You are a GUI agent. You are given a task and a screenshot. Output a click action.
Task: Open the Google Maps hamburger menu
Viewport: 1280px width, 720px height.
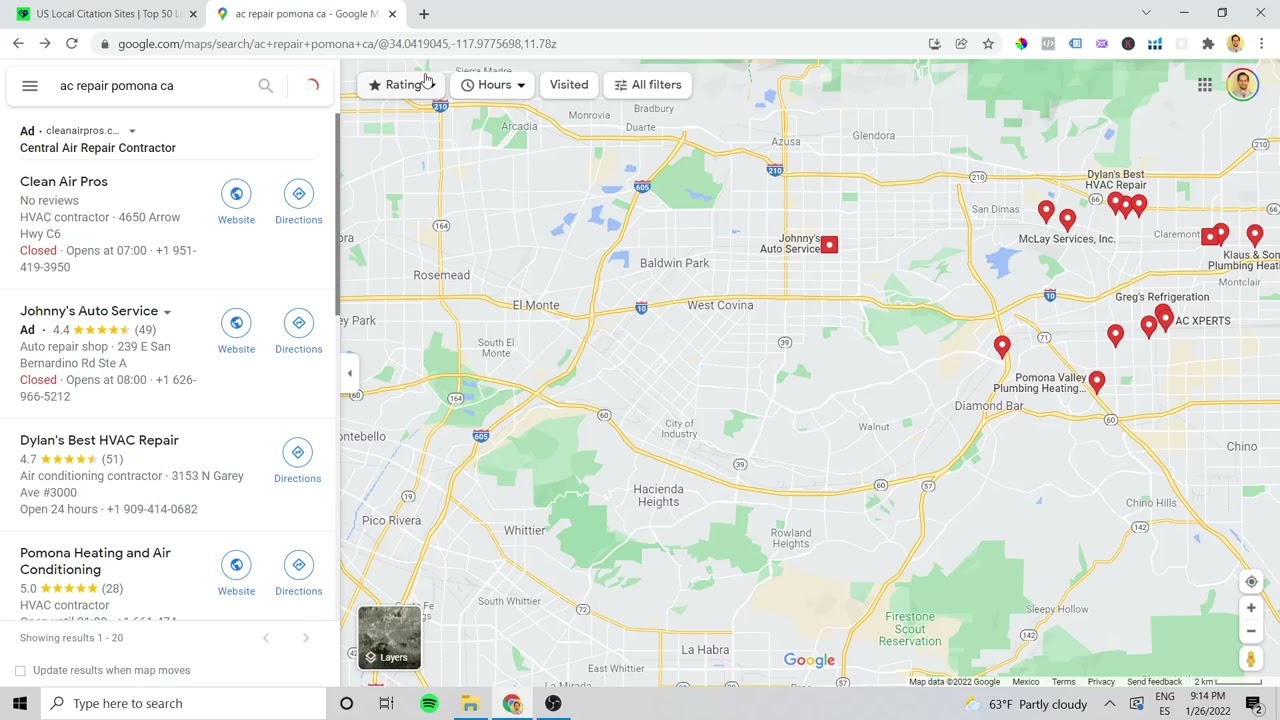click(x=30, y=86)
